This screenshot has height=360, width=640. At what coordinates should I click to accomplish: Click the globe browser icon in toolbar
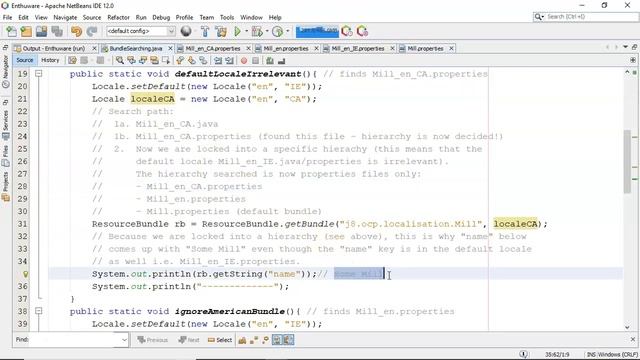(186, 31)
